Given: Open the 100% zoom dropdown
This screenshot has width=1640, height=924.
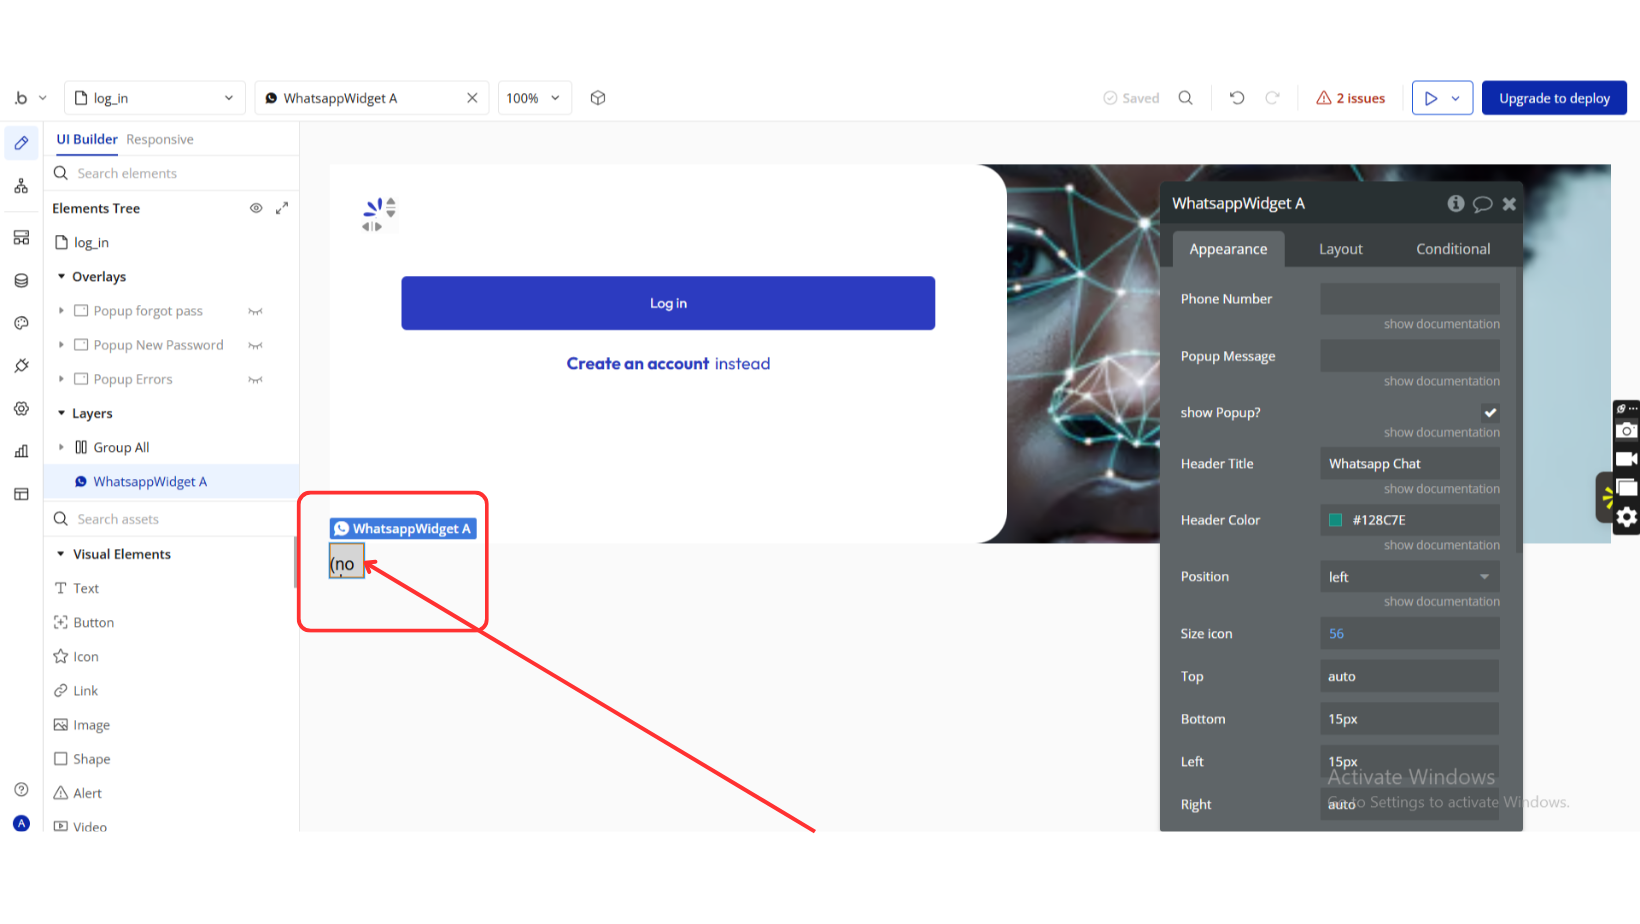Looking at the screenshot, I should click(534, 98).
